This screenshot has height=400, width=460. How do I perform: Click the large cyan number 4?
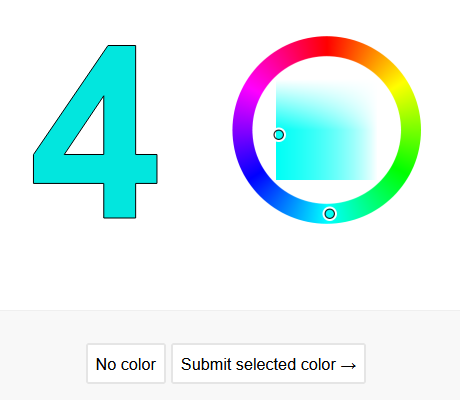pyautogui.click(x=95, y=132)
